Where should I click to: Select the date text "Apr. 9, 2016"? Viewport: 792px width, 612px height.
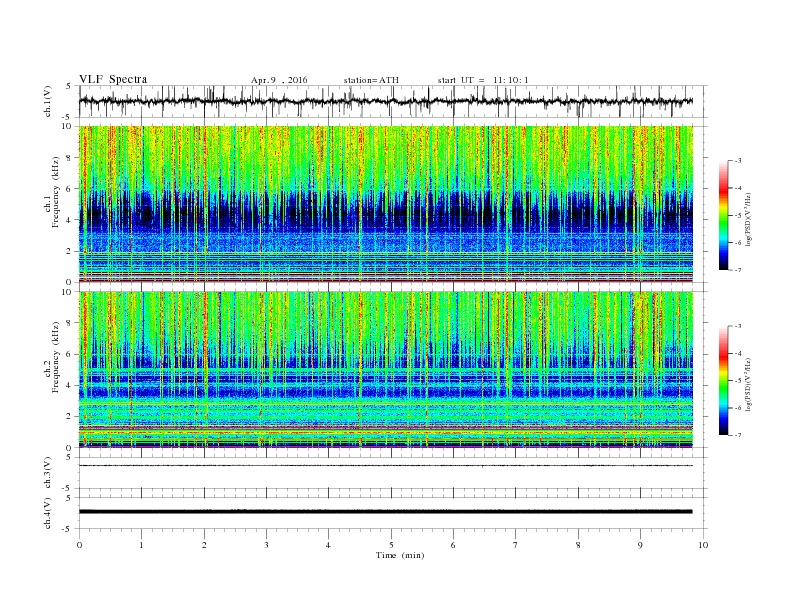tap(279, 80)
